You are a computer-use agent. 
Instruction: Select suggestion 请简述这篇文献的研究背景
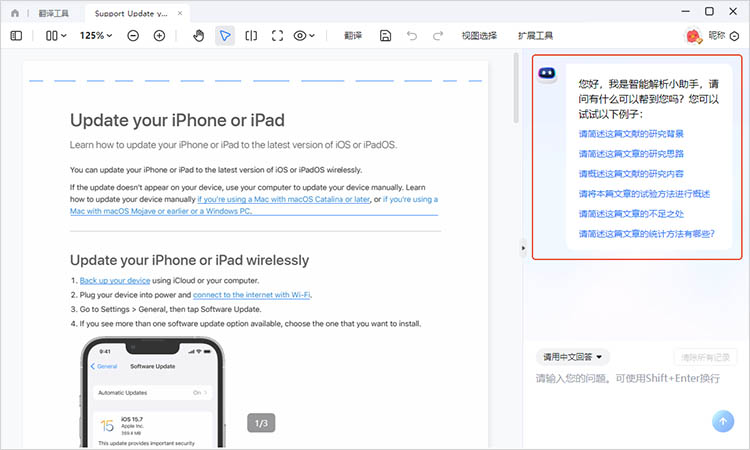point(631,133)
